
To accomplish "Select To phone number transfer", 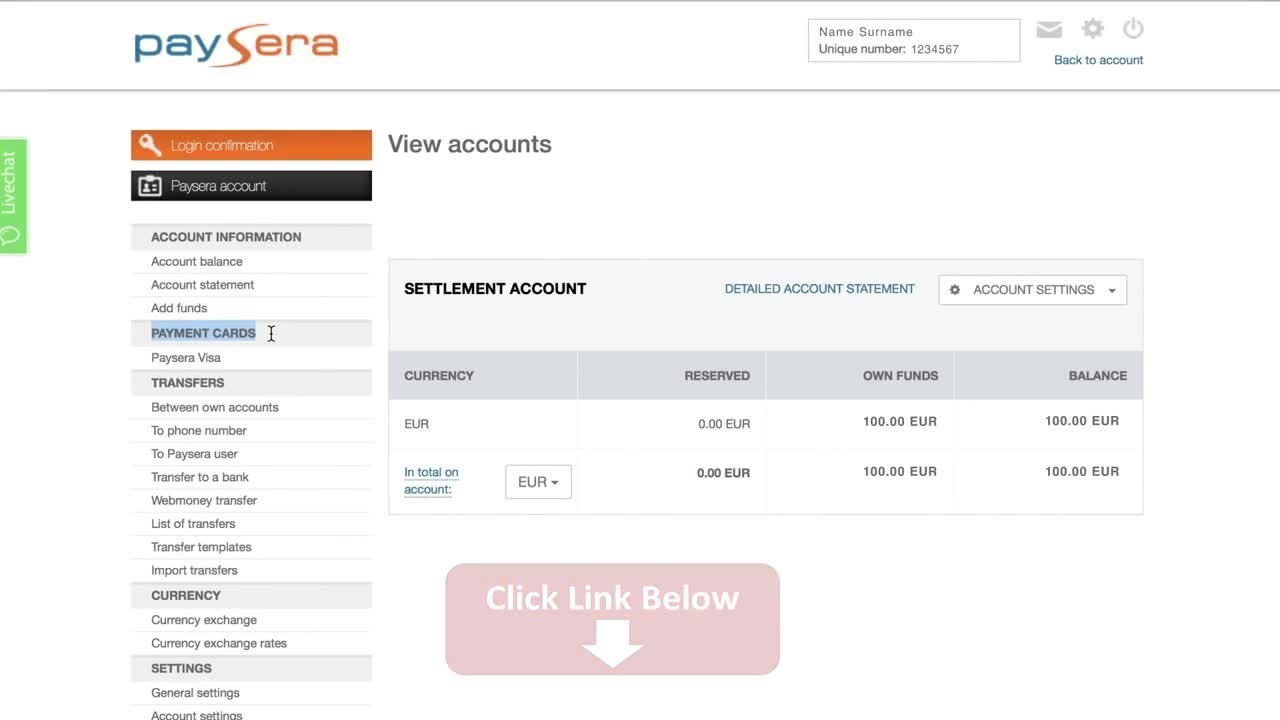I will [x=199, y=431].
